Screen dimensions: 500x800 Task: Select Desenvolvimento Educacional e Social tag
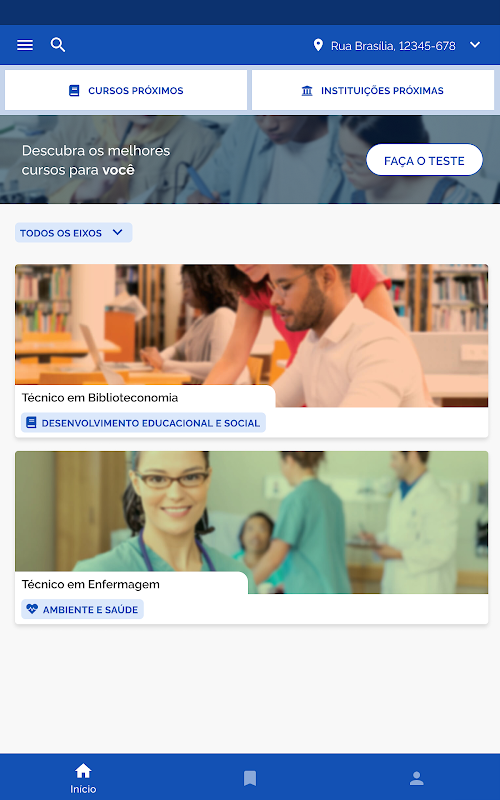143,423
